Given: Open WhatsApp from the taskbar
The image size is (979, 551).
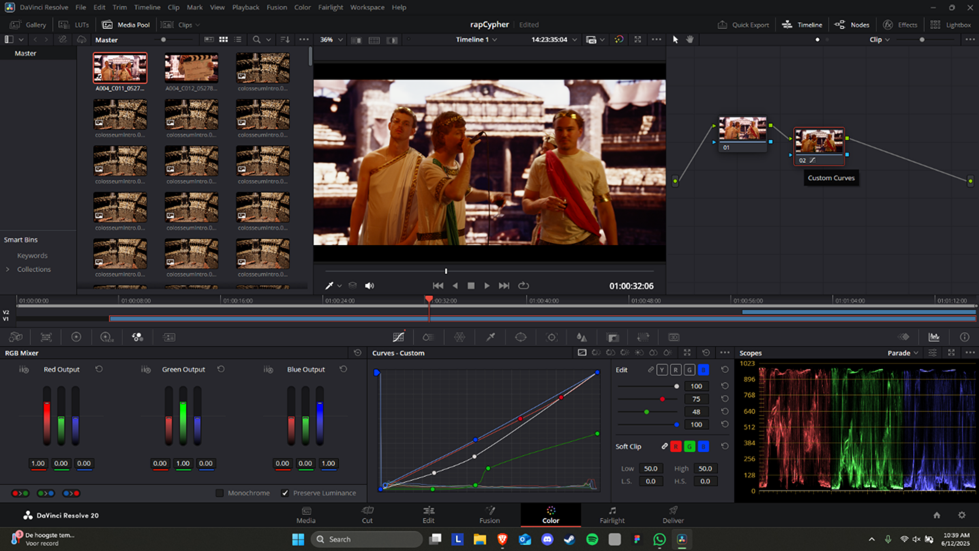Looking at the screenshot, I should coord(659,539).
